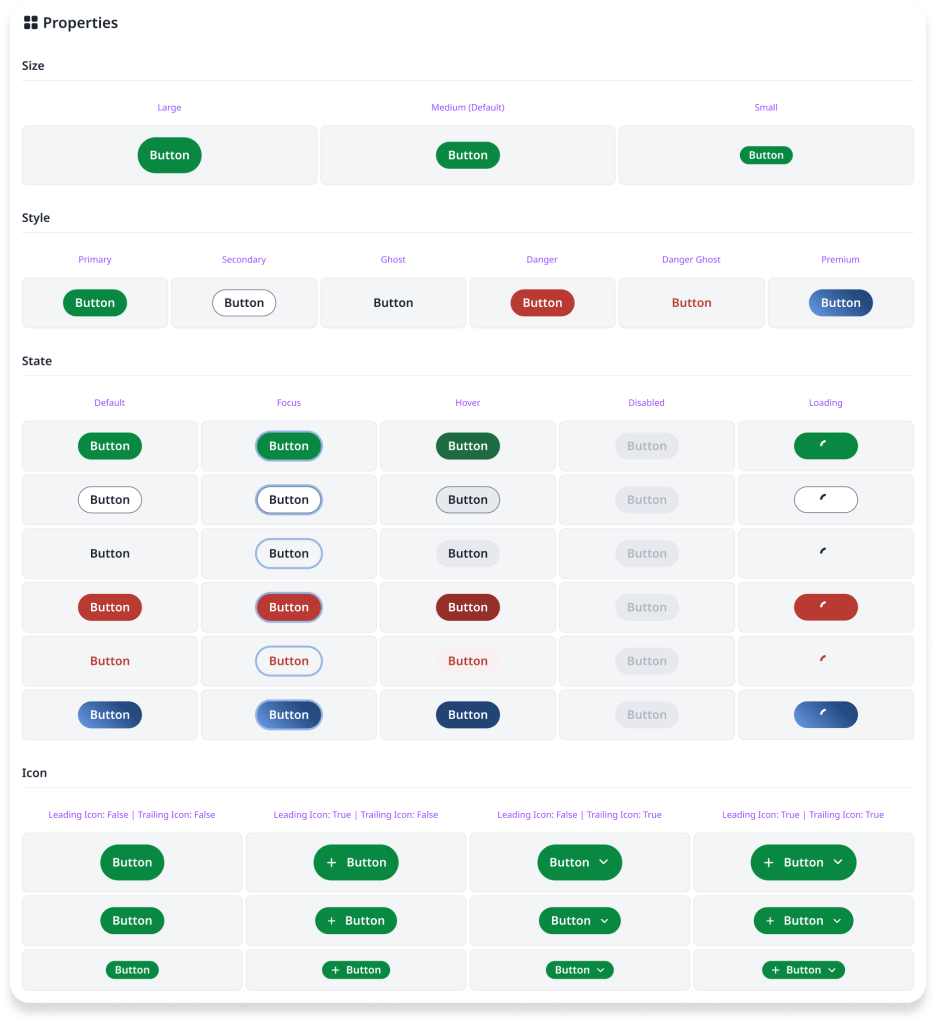Viewport: 936px width, 1023px height.
Task: Click the chevron on the large trailing-icon-only button
Action: pyautogui.click(x=603, y=862)
